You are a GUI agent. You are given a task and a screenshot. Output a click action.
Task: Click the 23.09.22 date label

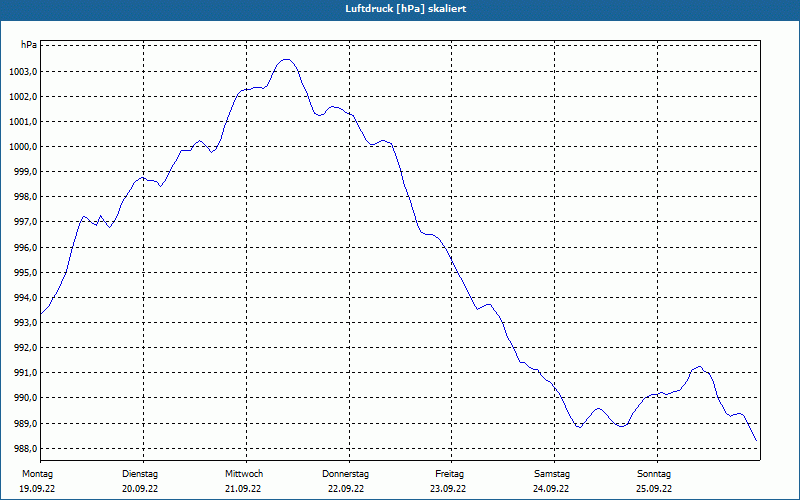click(x=448, y=489)
